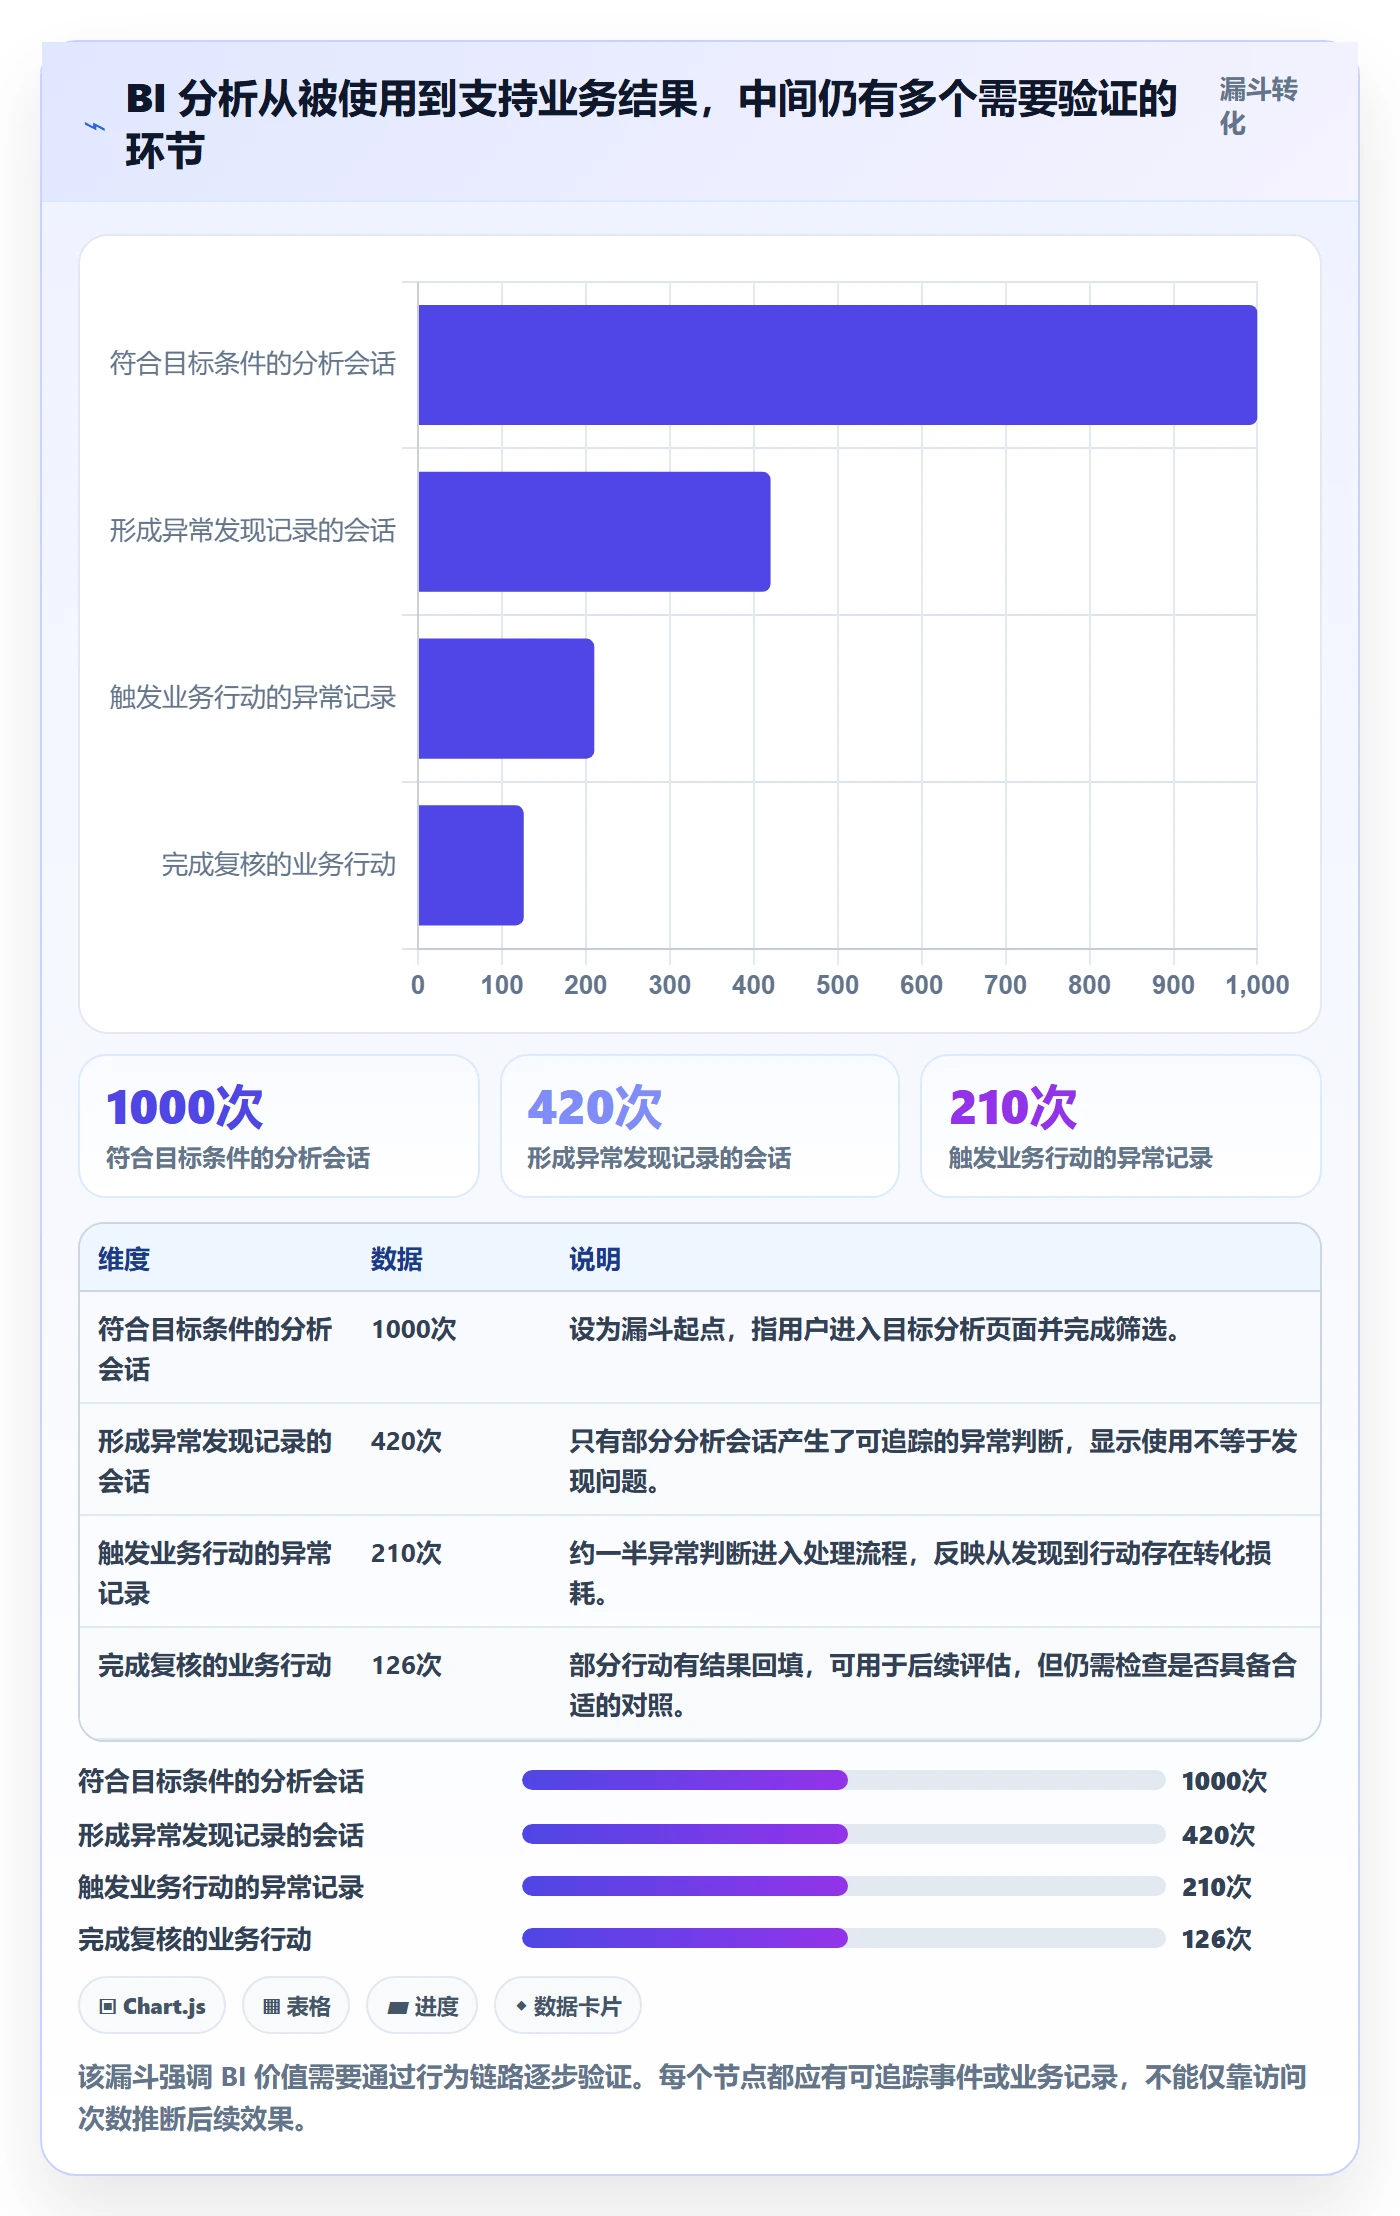
Task: Click the bar for 符合目标条件的分析会话 in chart
Action: [x=837, y=365]
